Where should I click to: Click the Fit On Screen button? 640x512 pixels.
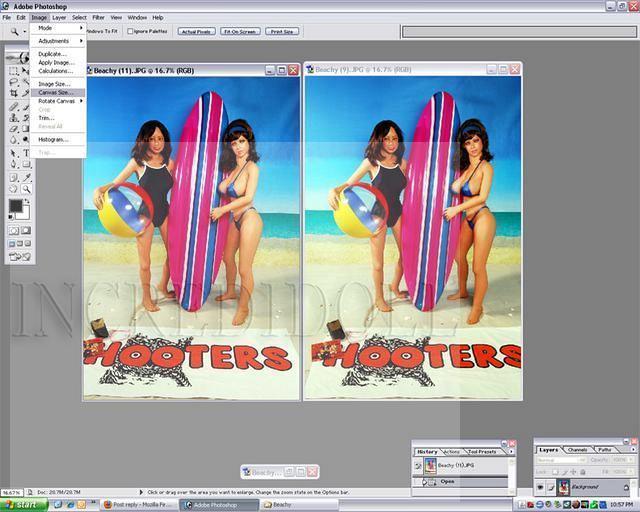pyautogui.click(x=240, y=31)
